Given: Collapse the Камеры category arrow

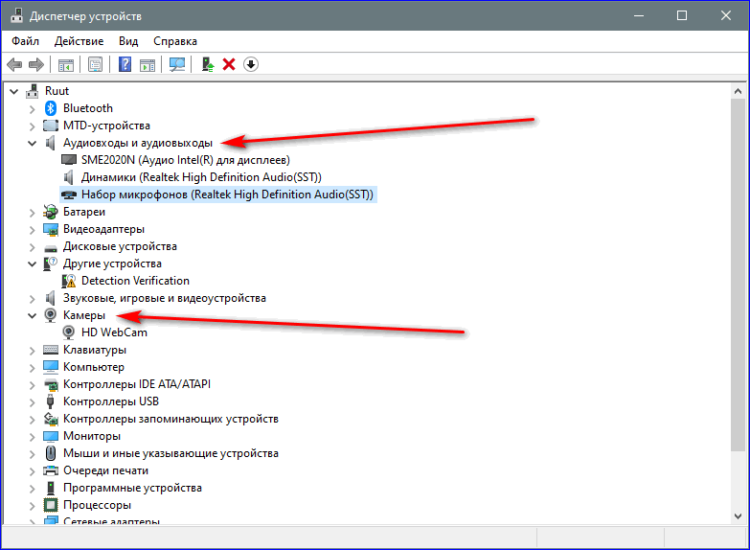Looking at the screenshot, I should (34, 315).
